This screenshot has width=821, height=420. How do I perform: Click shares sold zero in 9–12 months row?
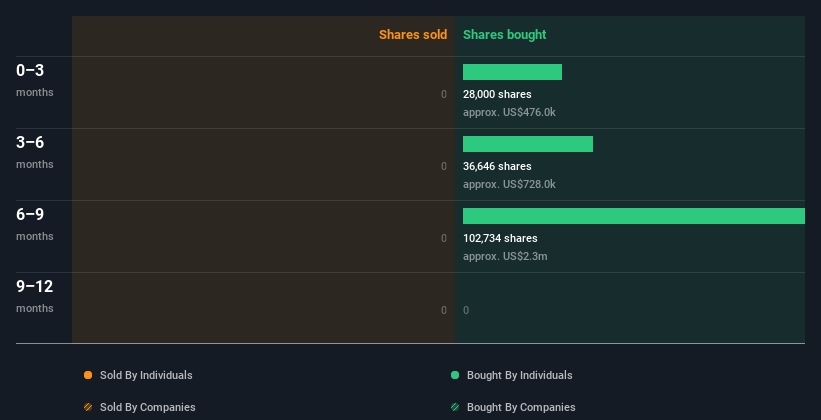point(444,310)
